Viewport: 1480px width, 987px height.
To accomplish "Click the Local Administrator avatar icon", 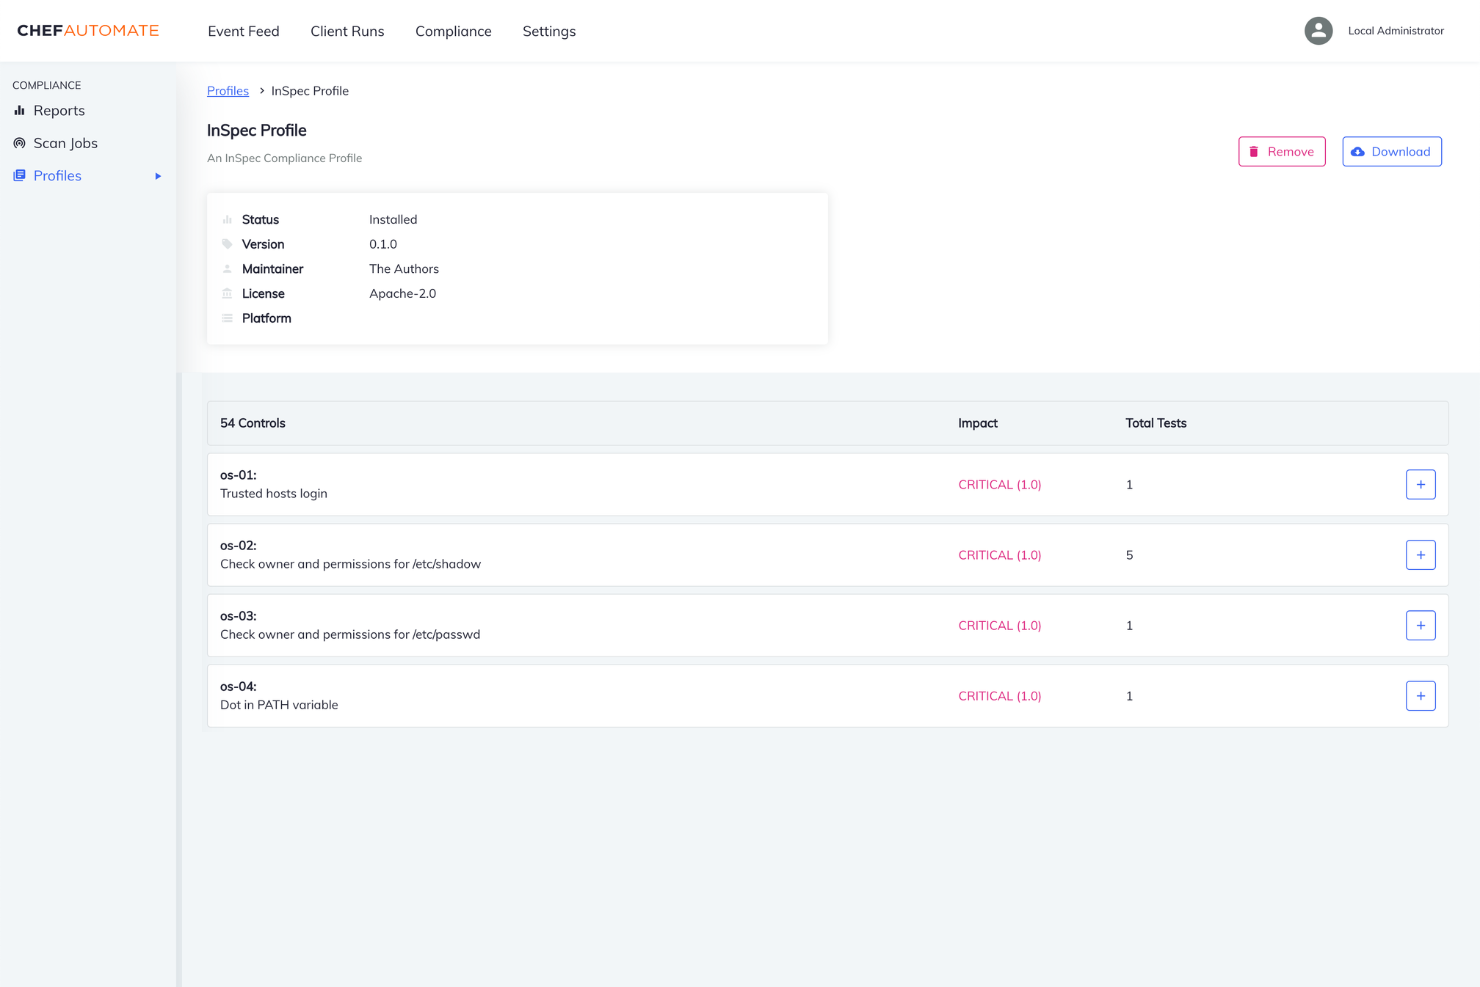I will (x=1318, y=30).
